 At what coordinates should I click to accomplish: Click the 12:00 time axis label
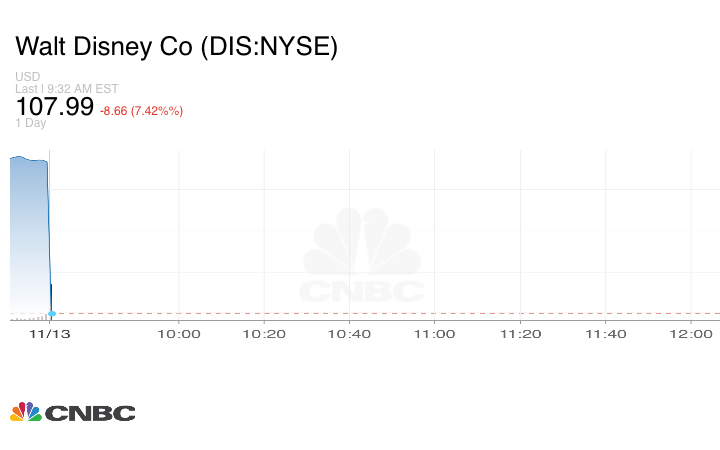pos(692,334)
